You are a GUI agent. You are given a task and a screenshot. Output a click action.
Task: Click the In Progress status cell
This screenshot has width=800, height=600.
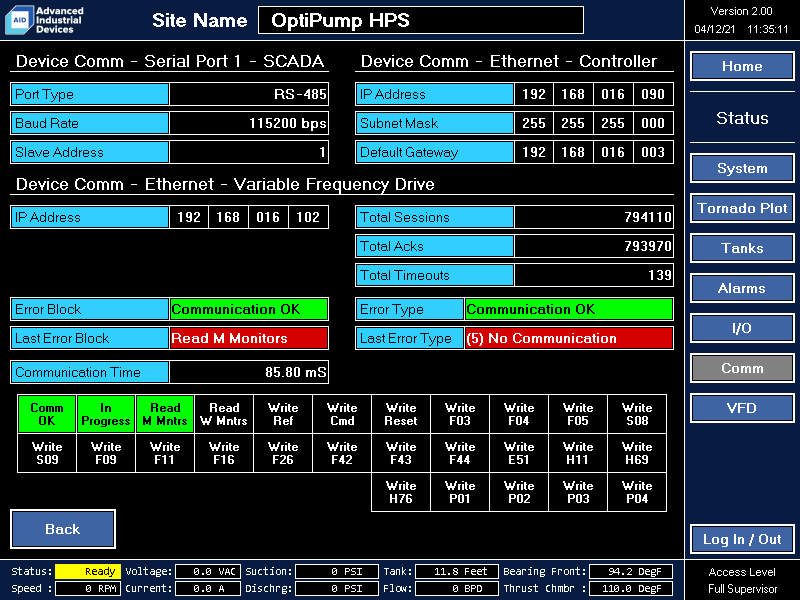[106, 414]
